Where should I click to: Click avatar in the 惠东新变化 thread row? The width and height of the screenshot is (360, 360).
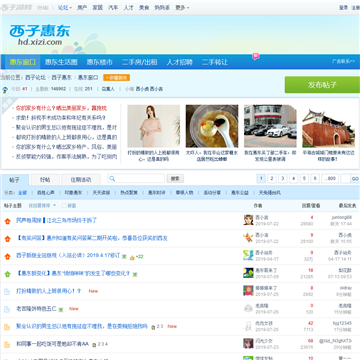[248, 273]
